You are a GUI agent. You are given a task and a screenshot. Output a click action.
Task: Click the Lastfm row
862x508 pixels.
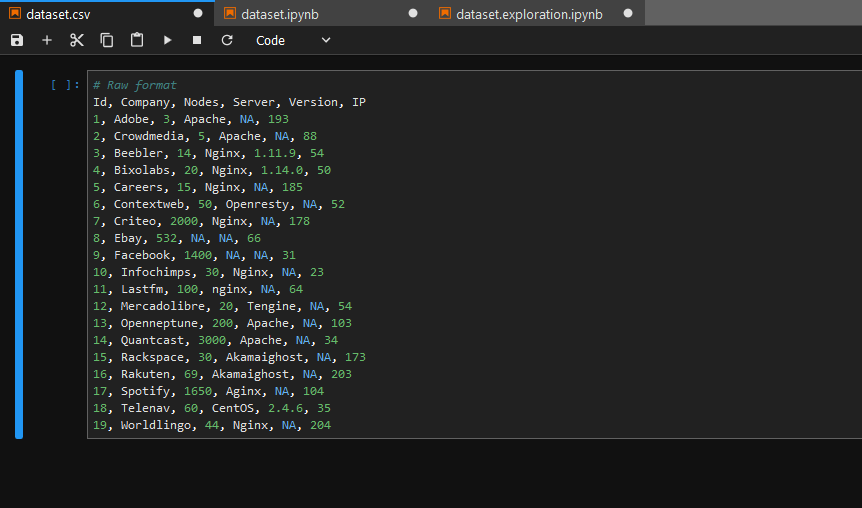coord(198,290)
